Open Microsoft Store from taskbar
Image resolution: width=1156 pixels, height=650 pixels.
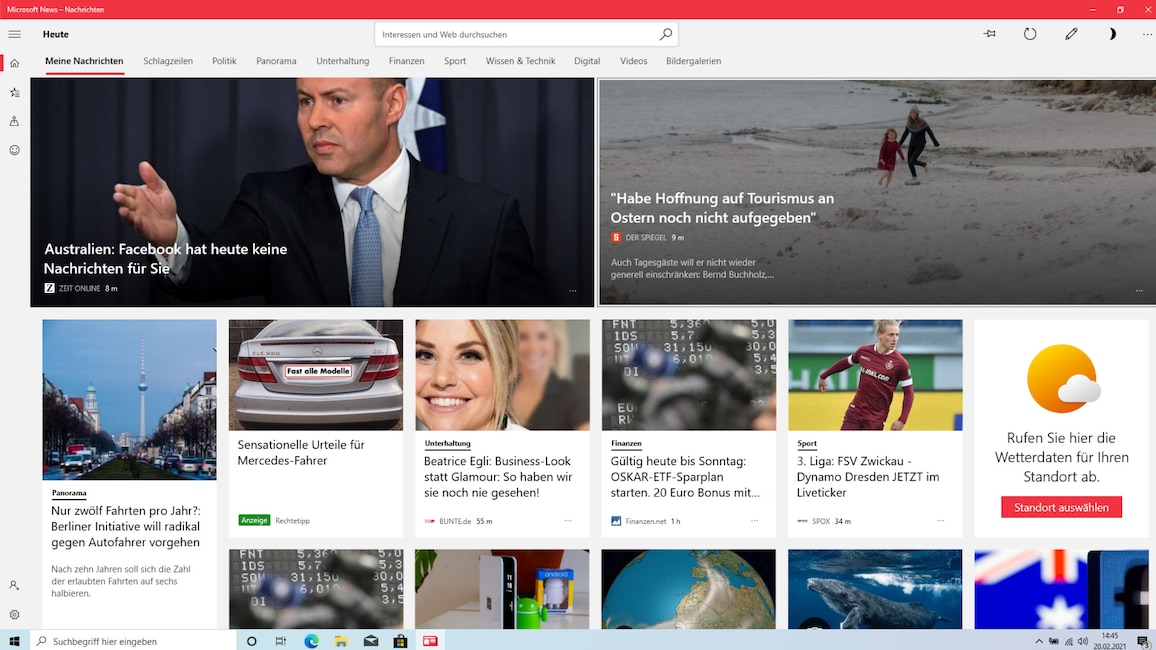(400, 641)
